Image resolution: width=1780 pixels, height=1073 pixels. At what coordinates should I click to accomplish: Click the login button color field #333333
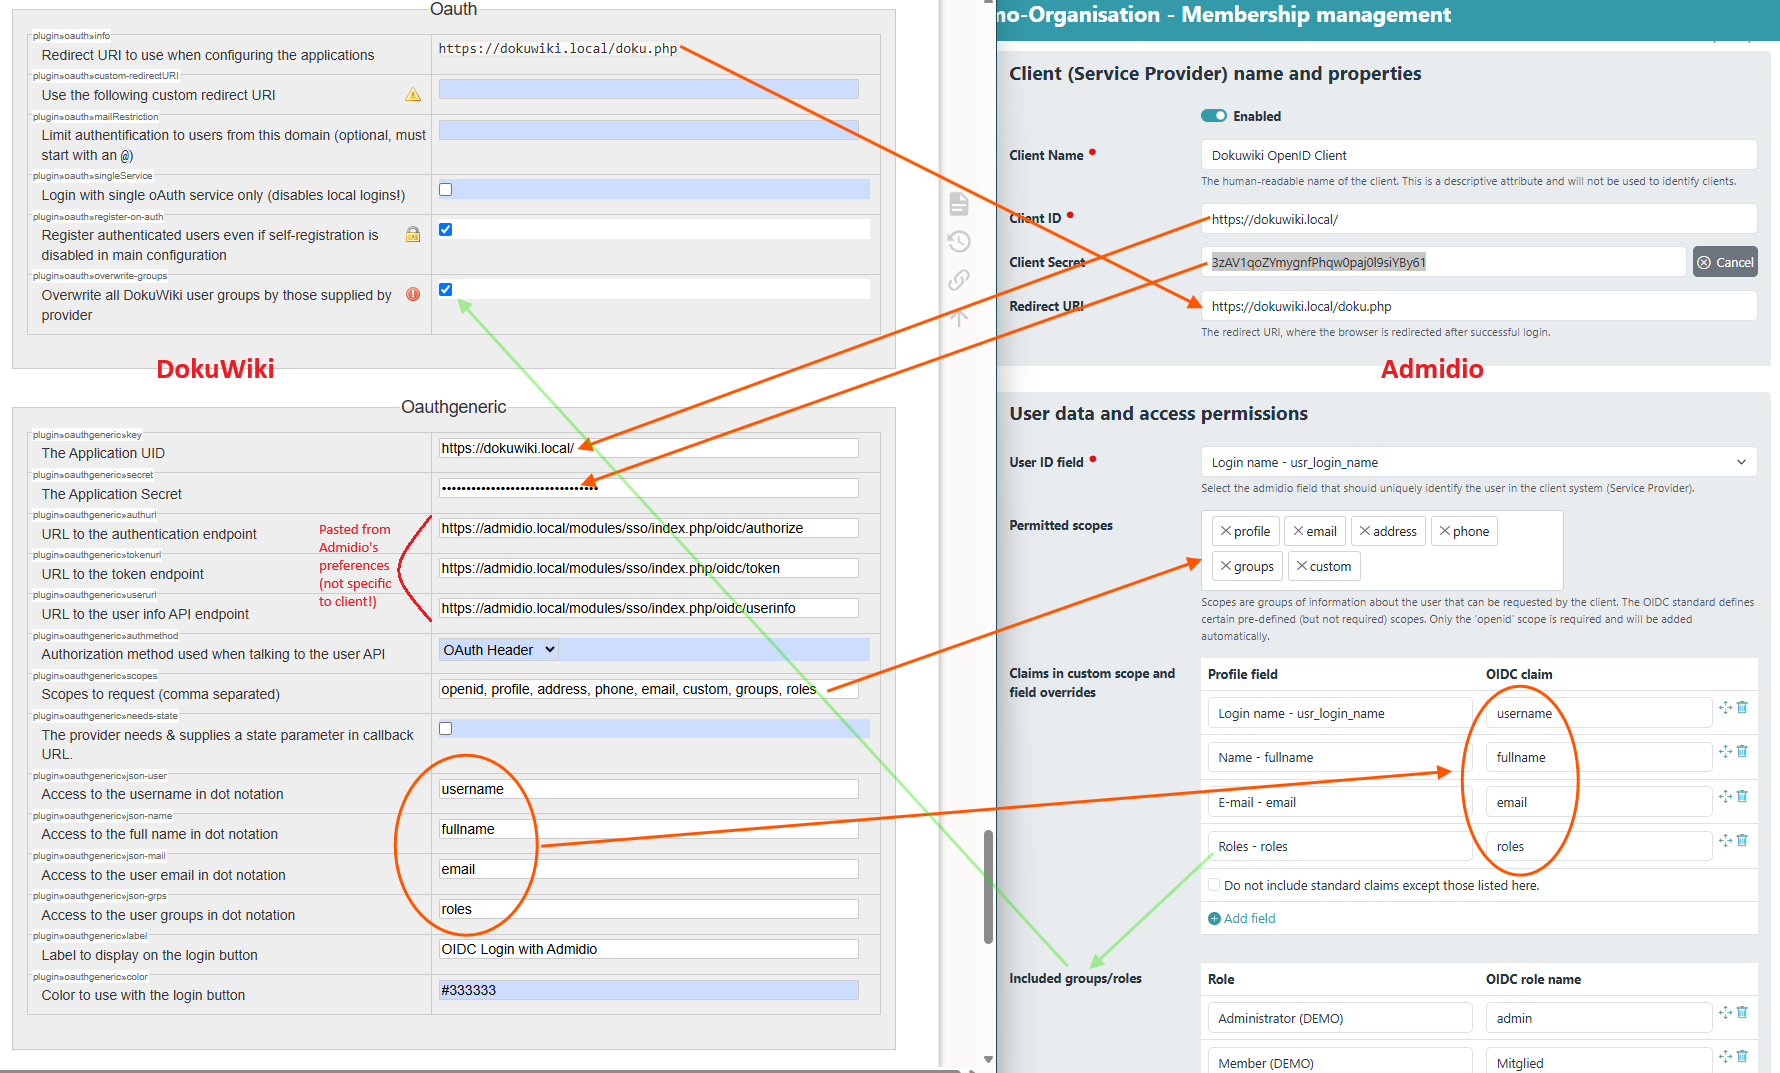[x=648, y=990]
